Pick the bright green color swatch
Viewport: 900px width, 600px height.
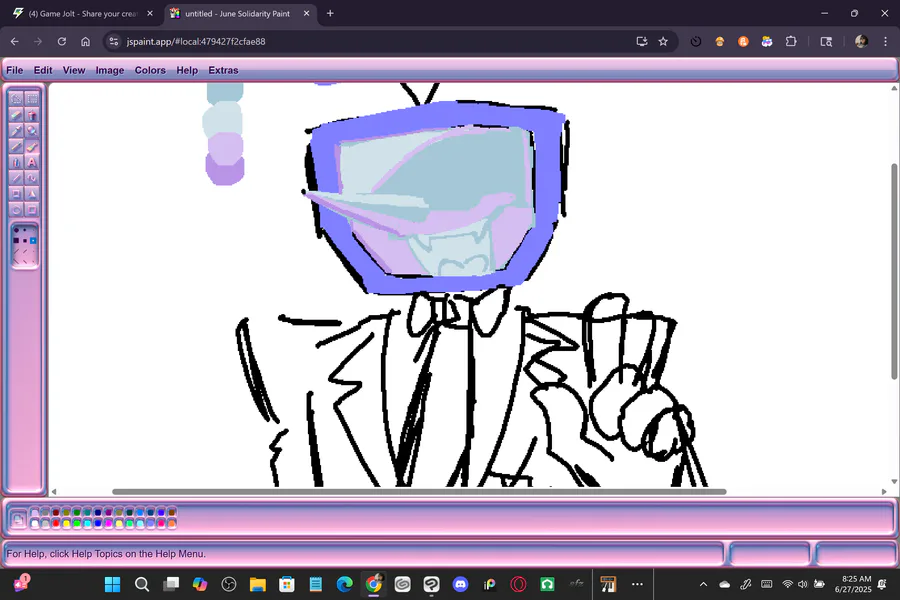tap(77, 524)
